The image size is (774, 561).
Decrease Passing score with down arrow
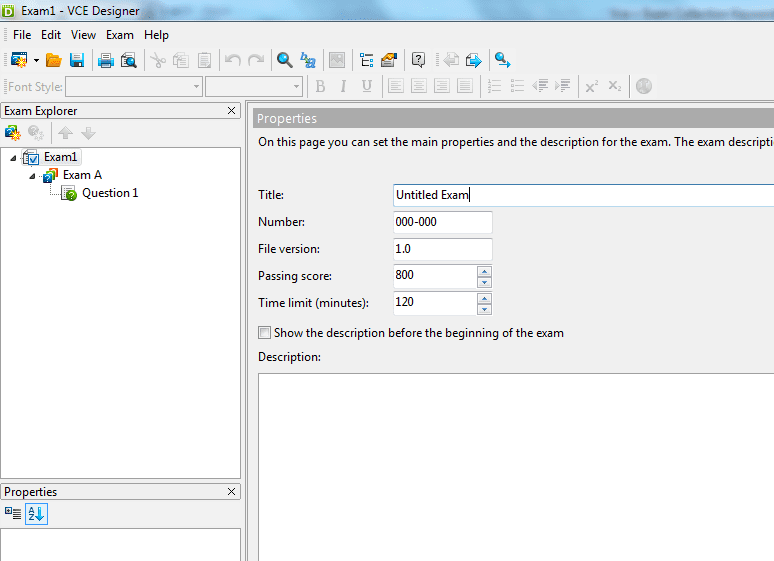[x=484, y=282]
